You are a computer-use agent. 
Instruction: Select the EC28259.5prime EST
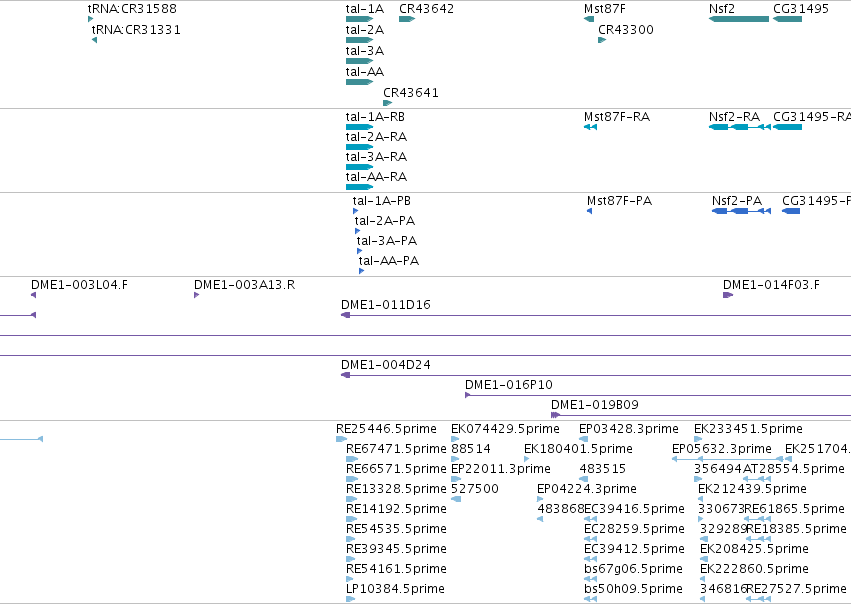590,539
